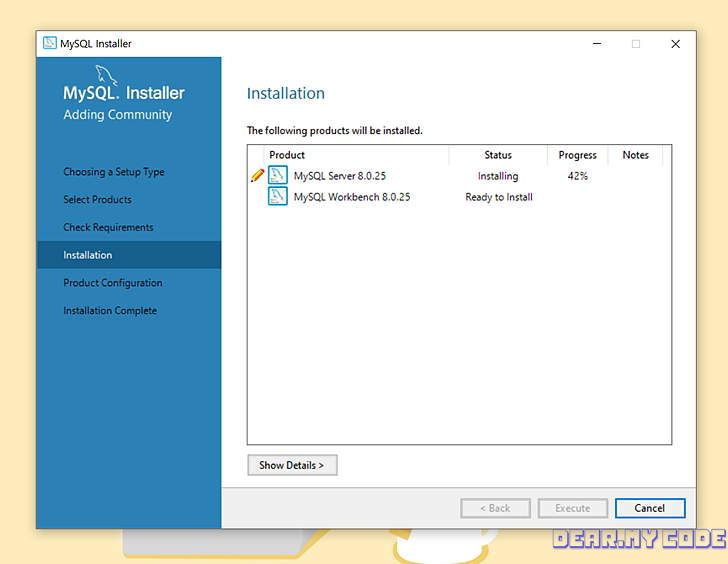Click the Execute button
The height and width of the screenshot is (564, 728).
point(572,508)
